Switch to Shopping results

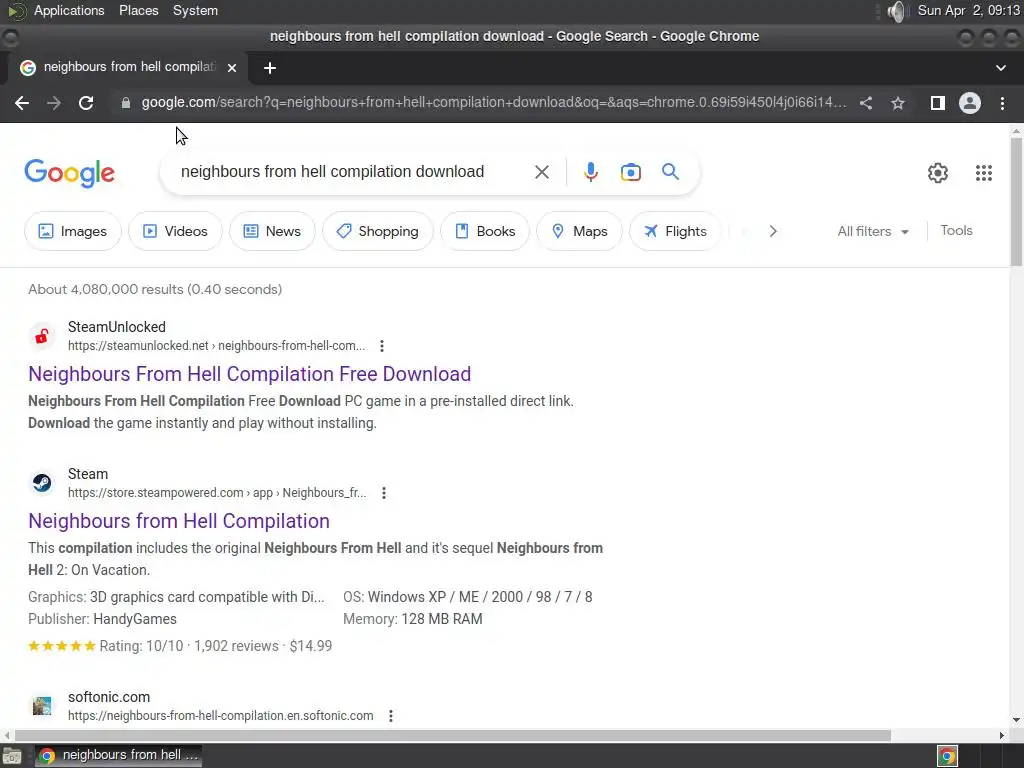pos(377,231)
